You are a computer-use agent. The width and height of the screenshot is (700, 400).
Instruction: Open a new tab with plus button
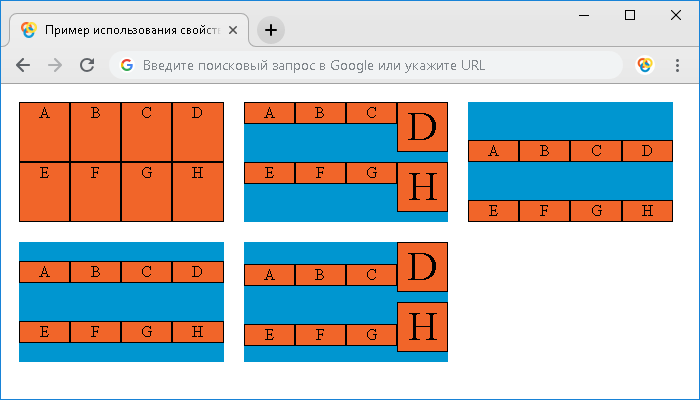271,30
